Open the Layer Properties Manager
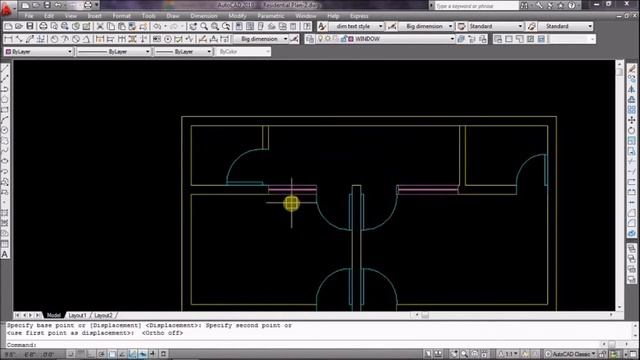 (310, 39)
